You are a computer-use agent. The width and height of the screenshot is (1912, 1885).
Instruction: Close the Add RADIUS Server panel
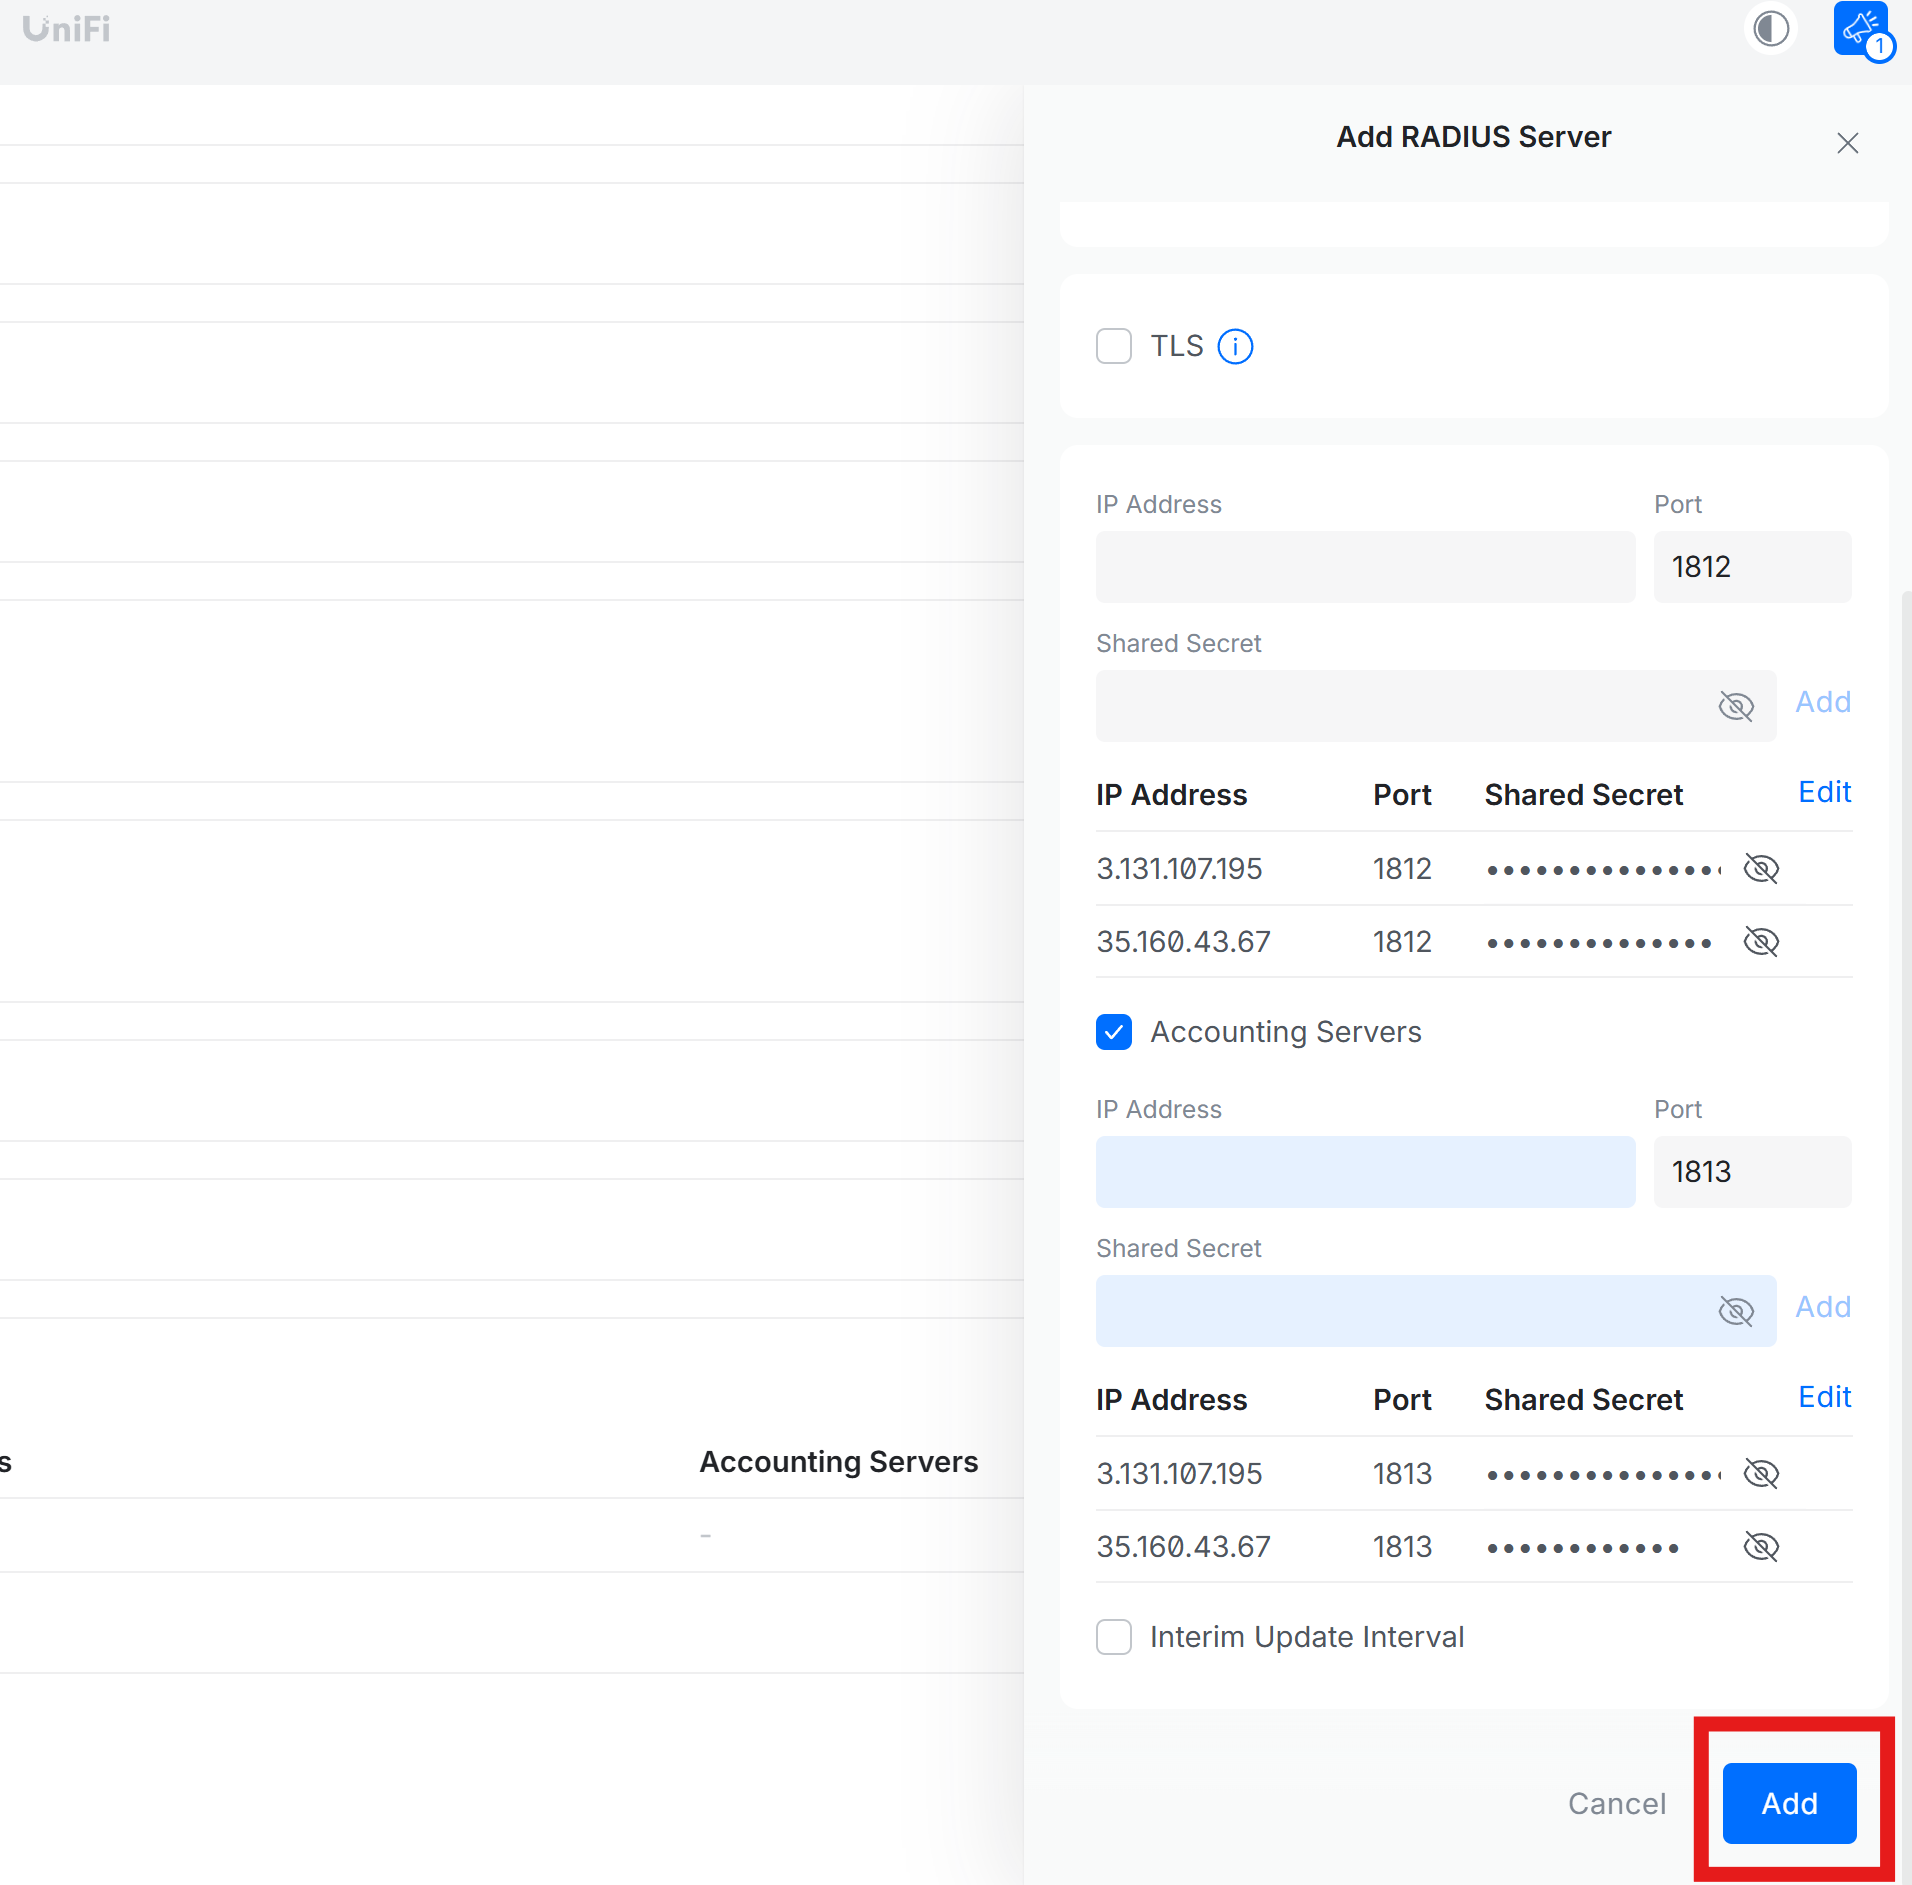(x=1846, y=142)
